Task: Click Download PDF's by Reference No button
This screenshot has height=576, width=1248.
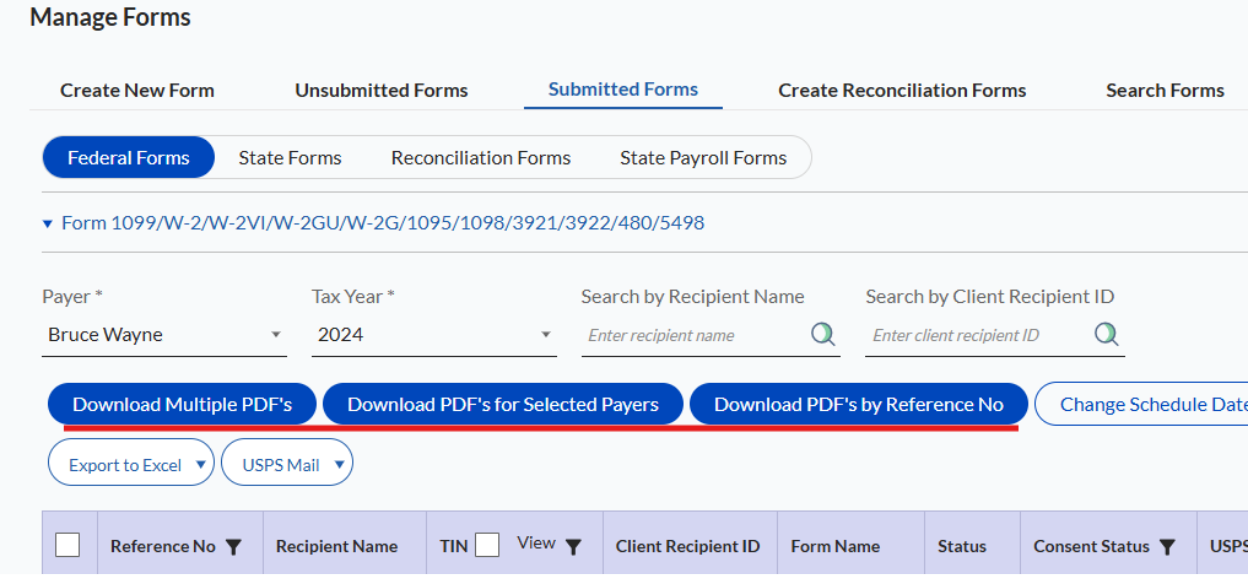Action: 859,403
